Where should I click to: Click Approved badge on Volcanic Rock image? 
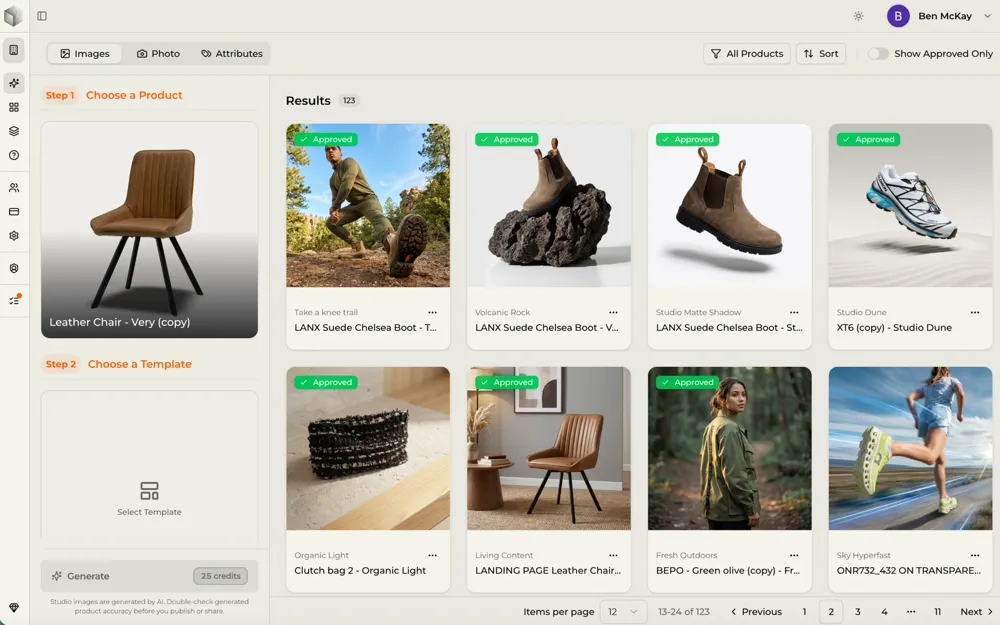(x=507, y=139)
